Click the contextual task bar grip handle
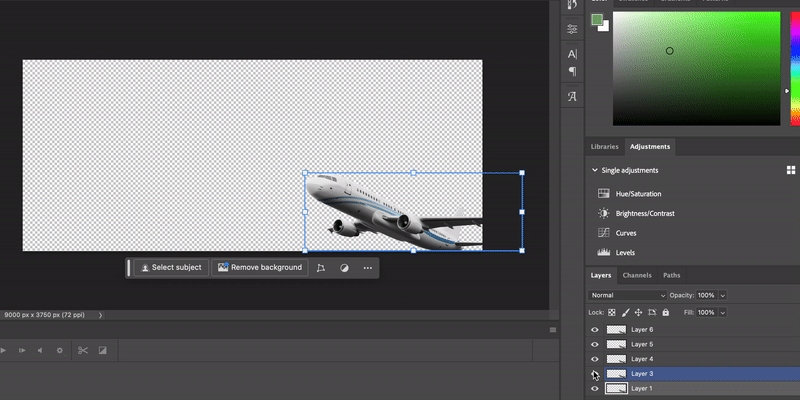This screenshot has width=800, height=400. click(x=129, y=268)
